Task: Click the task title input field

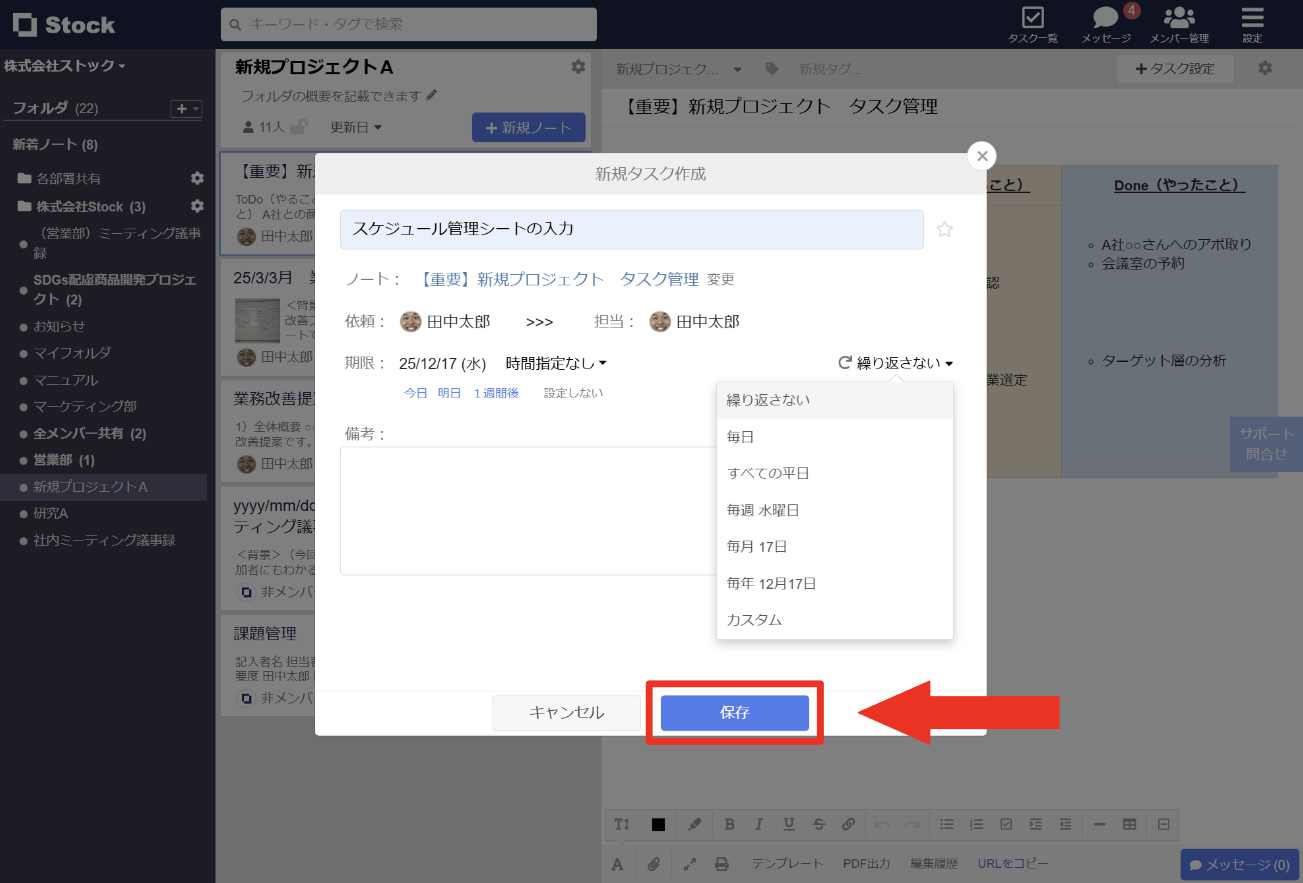Action: pyautogui.click(x=631, y=229)
